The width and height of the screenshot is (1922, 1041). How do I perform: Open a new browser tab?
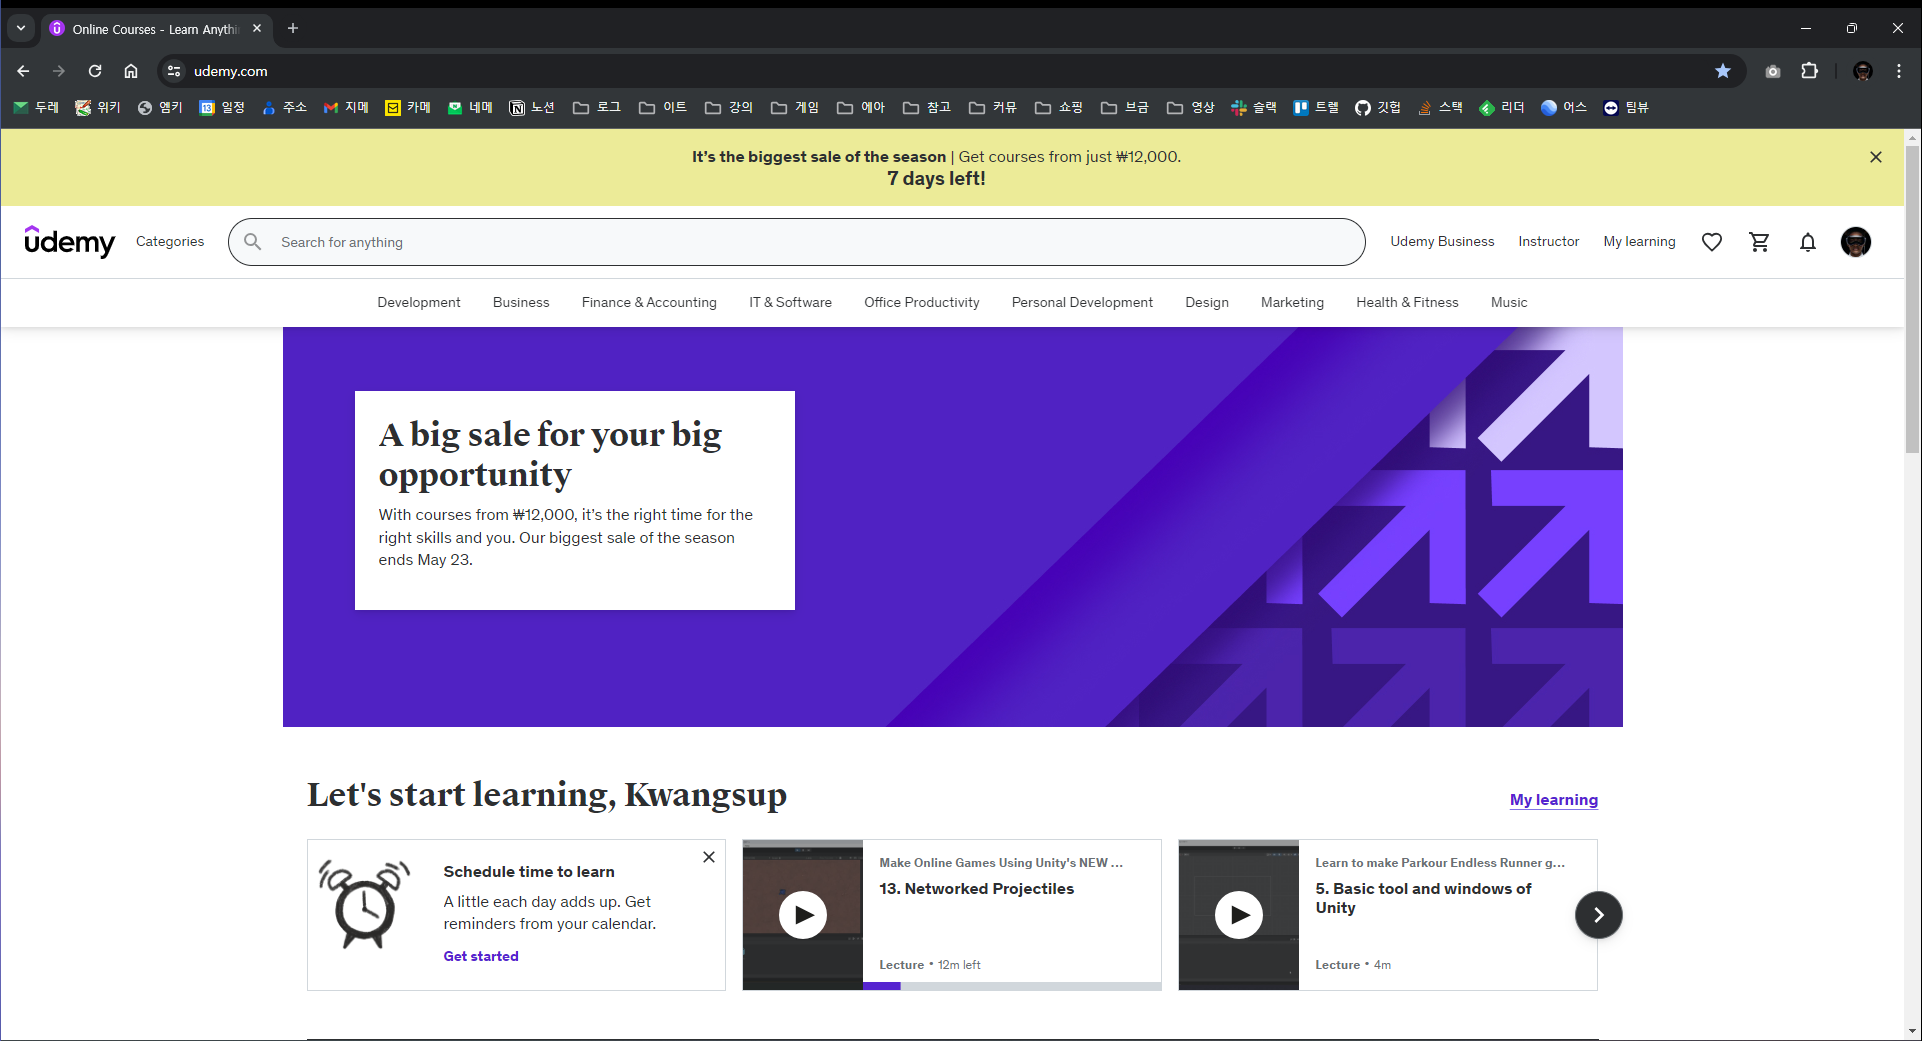coord(293,28)
